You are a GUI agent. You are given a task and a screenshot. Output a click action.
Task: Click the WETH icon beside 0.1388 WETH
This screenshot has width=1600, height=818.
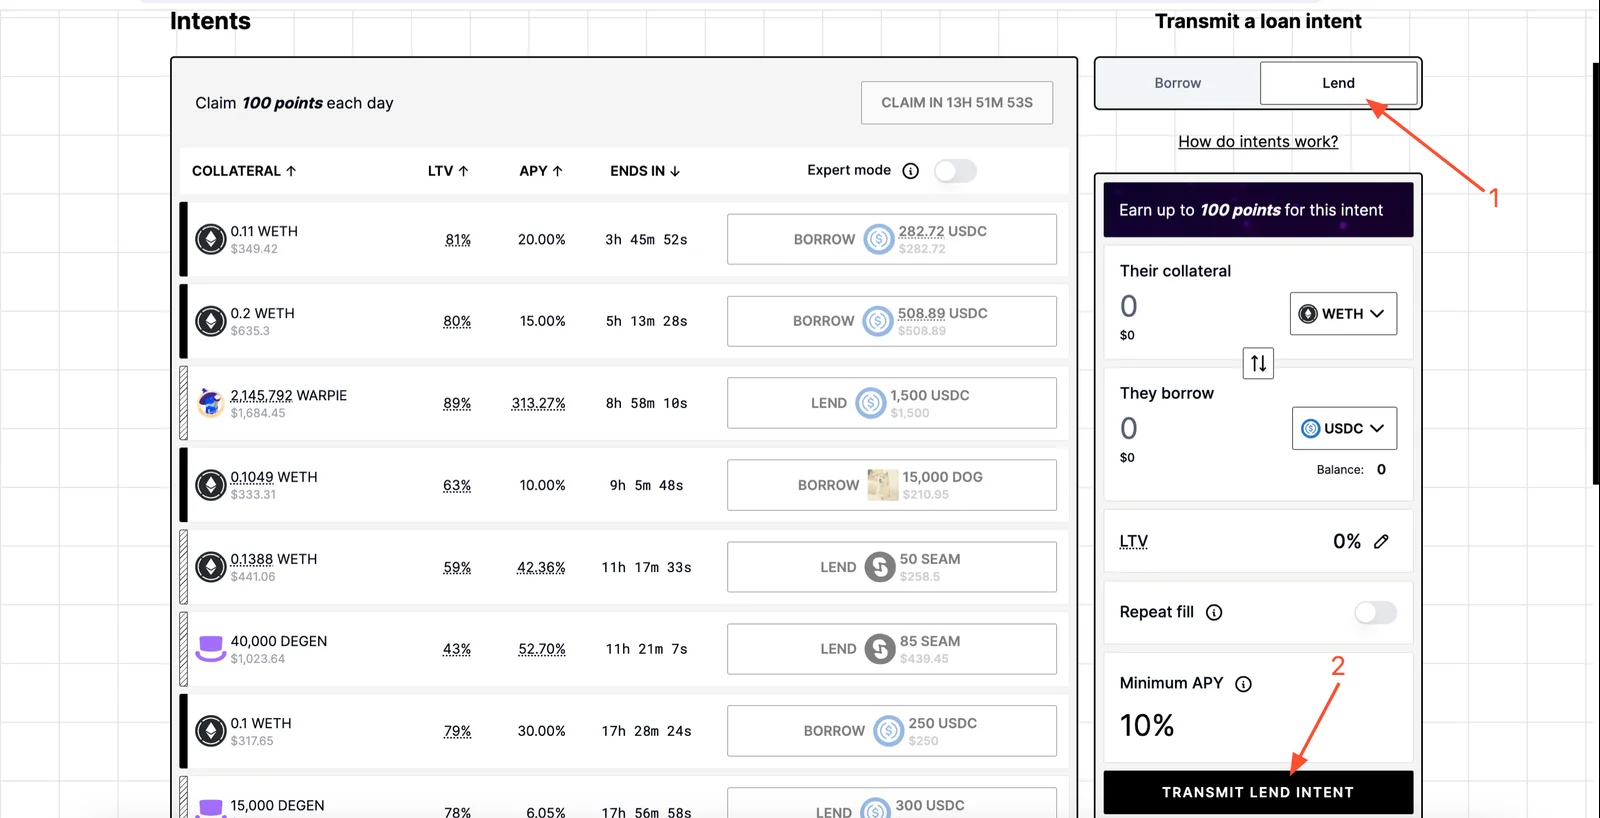210,567
